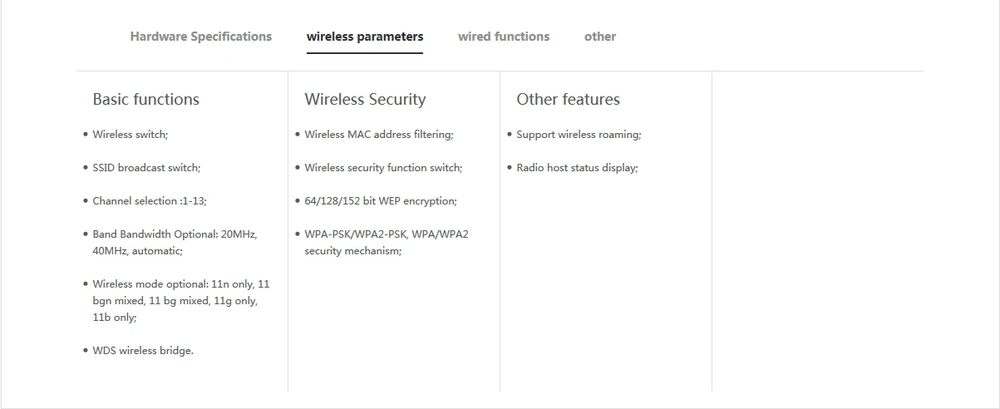Click the Other features heading

coord(568,100)
